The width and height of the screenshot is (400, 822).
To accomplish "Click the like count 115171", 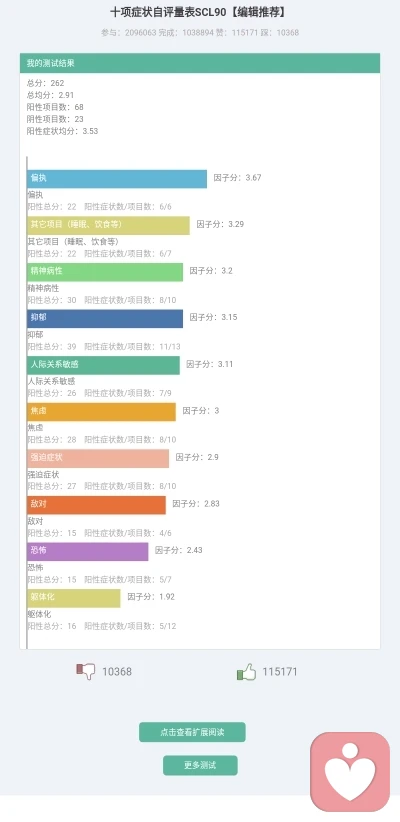I will [x=279, y=672].
